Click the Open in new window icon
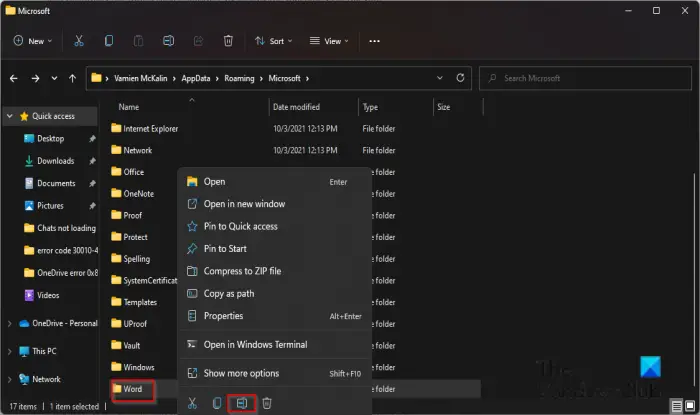 (192, 204)
